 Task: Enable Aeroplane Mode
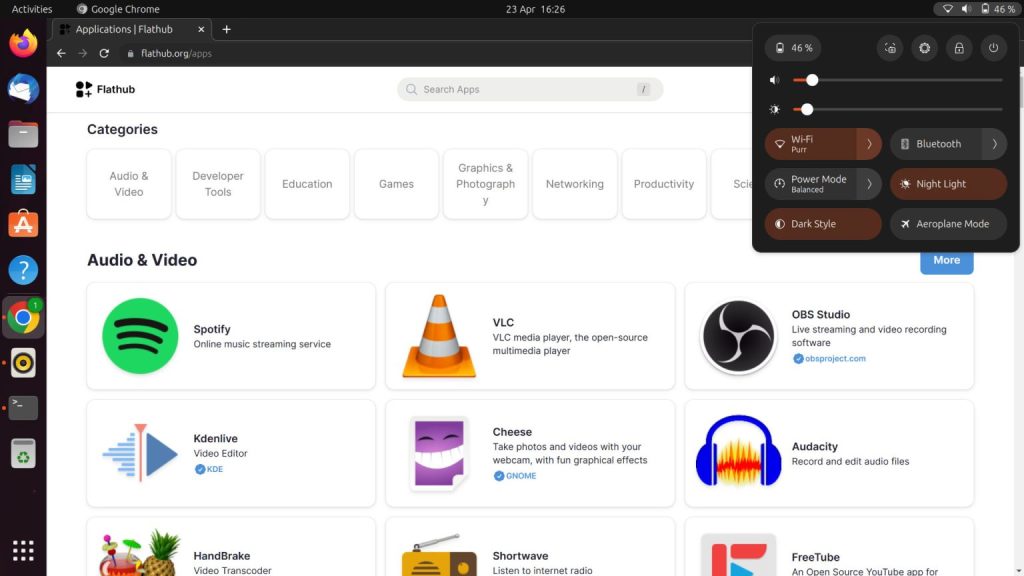948,224
